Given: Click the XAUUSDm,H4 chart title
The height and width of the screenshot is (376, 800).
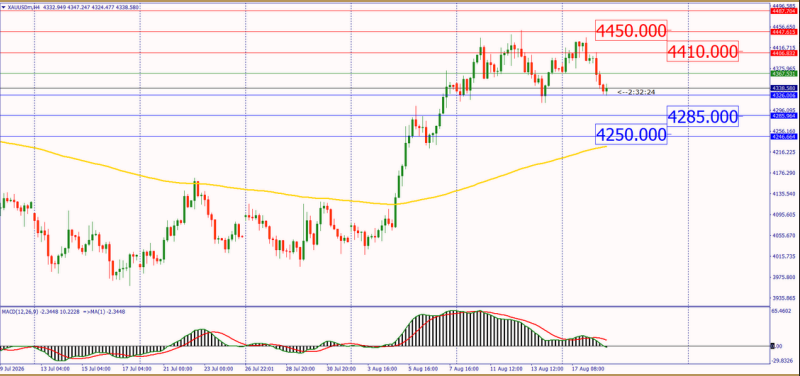Looking at the screenshot, I should [x=24, y=8].
